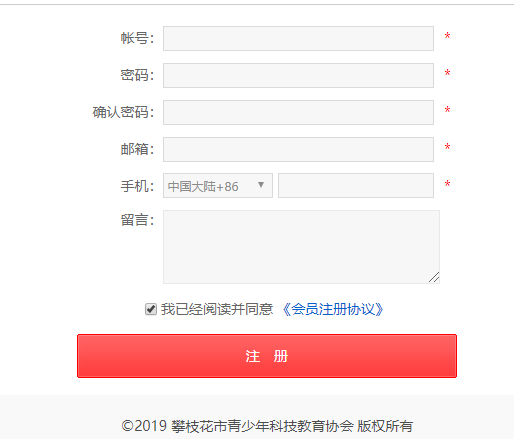Click the 邮箱 email input field
Image resolution: width=514 pixels, height=439 pixels.
tap(298, 149)
